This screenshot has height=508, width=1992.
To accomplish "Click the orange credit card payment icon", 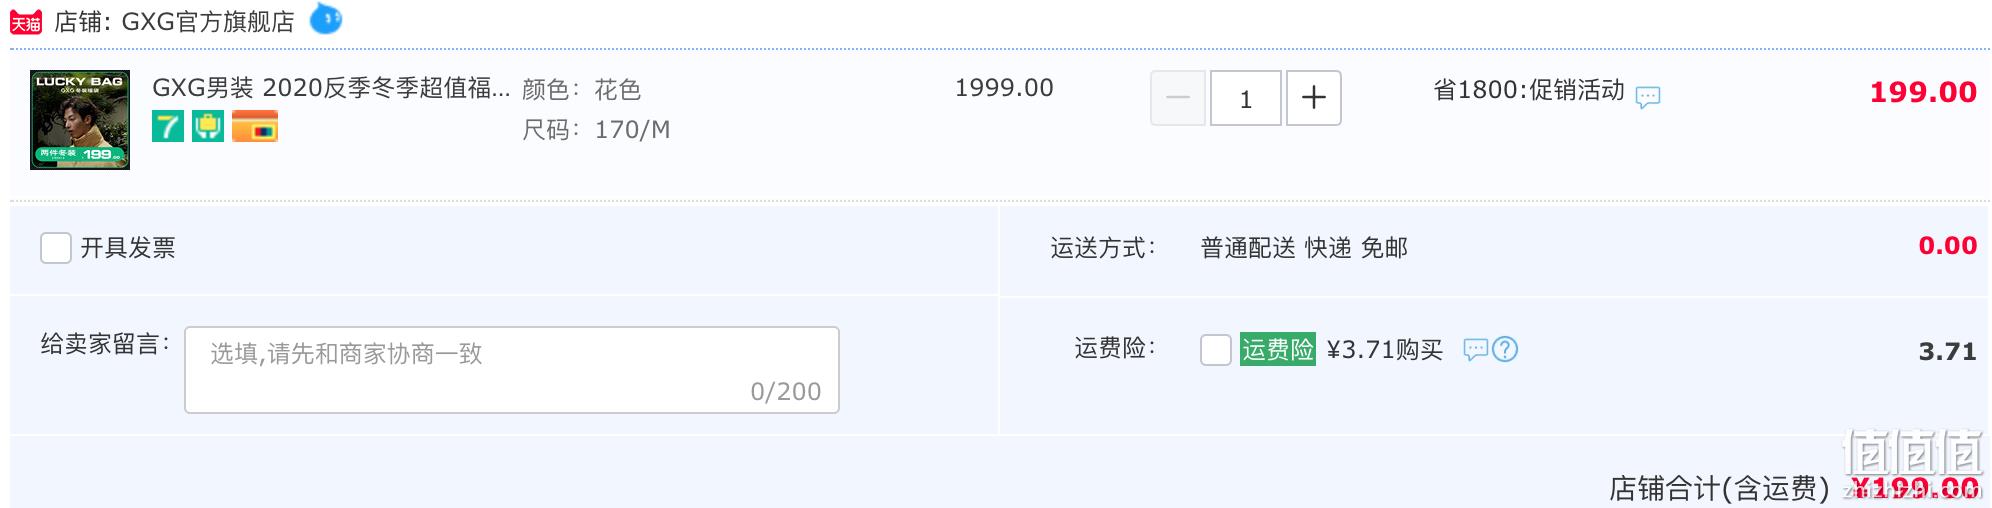I will pos(255,126).
